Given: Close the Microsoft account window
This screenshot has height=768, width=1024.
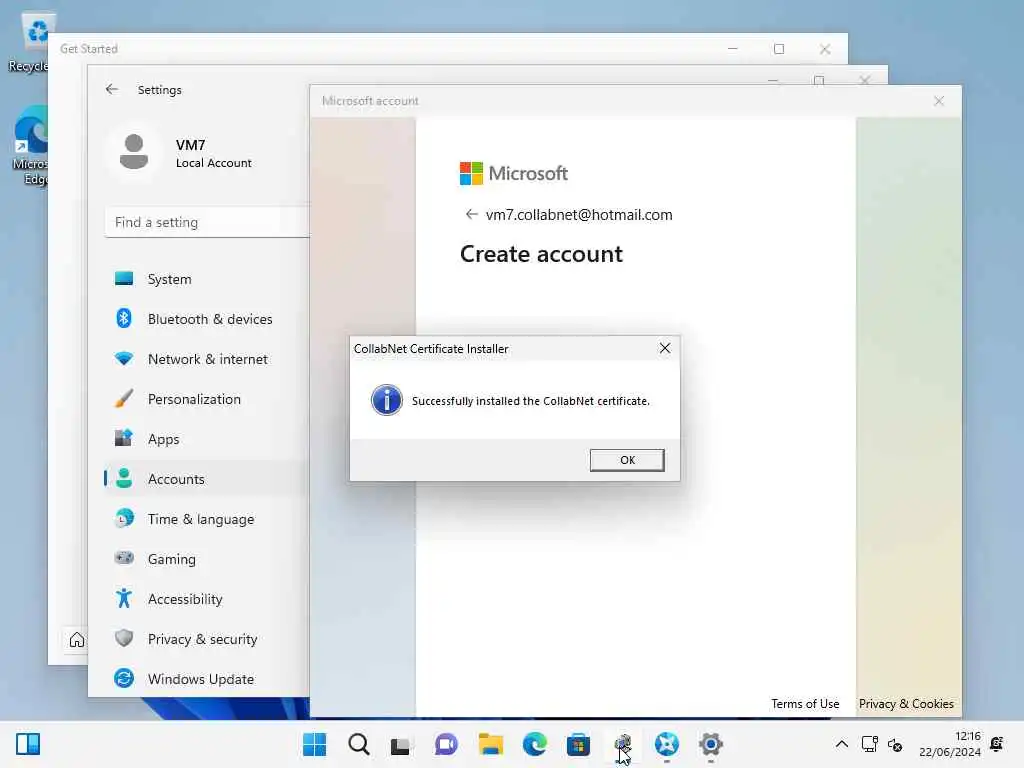Looking at the screenshot, I should (938, 101).
